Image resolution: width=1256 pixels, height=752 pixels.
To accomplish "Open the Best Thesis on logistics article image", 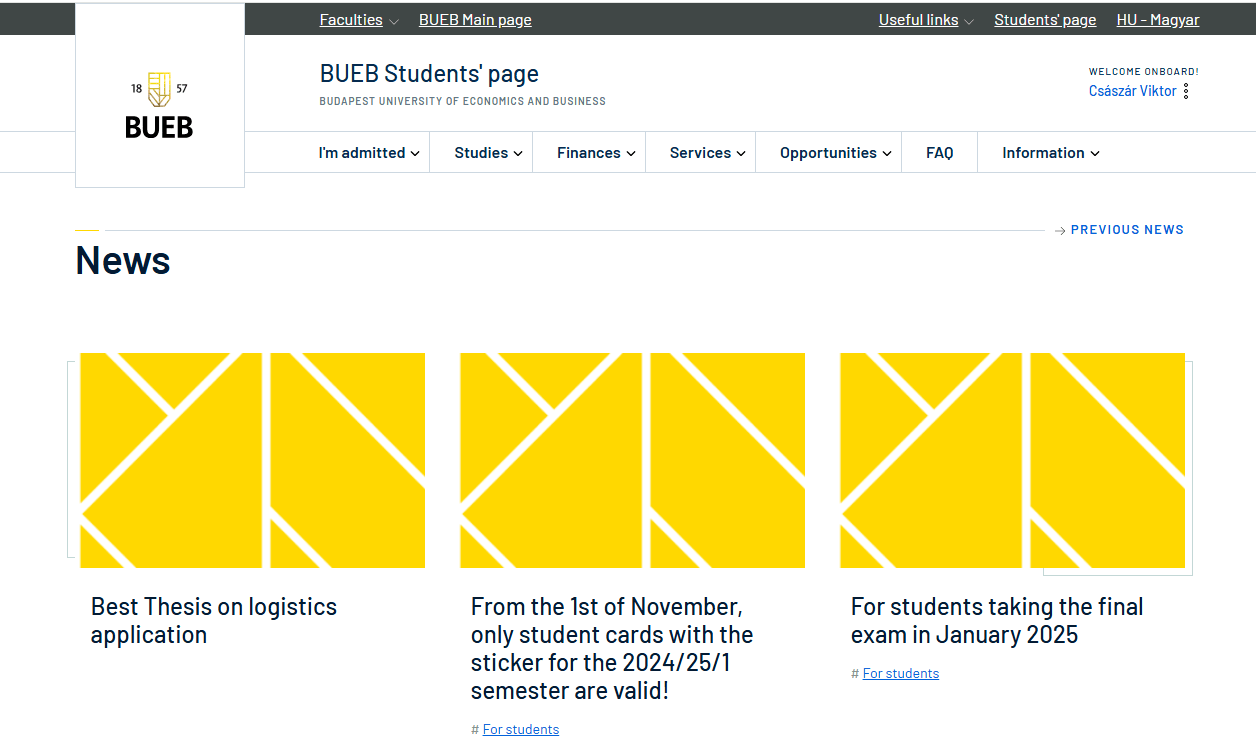I will 252,460.
